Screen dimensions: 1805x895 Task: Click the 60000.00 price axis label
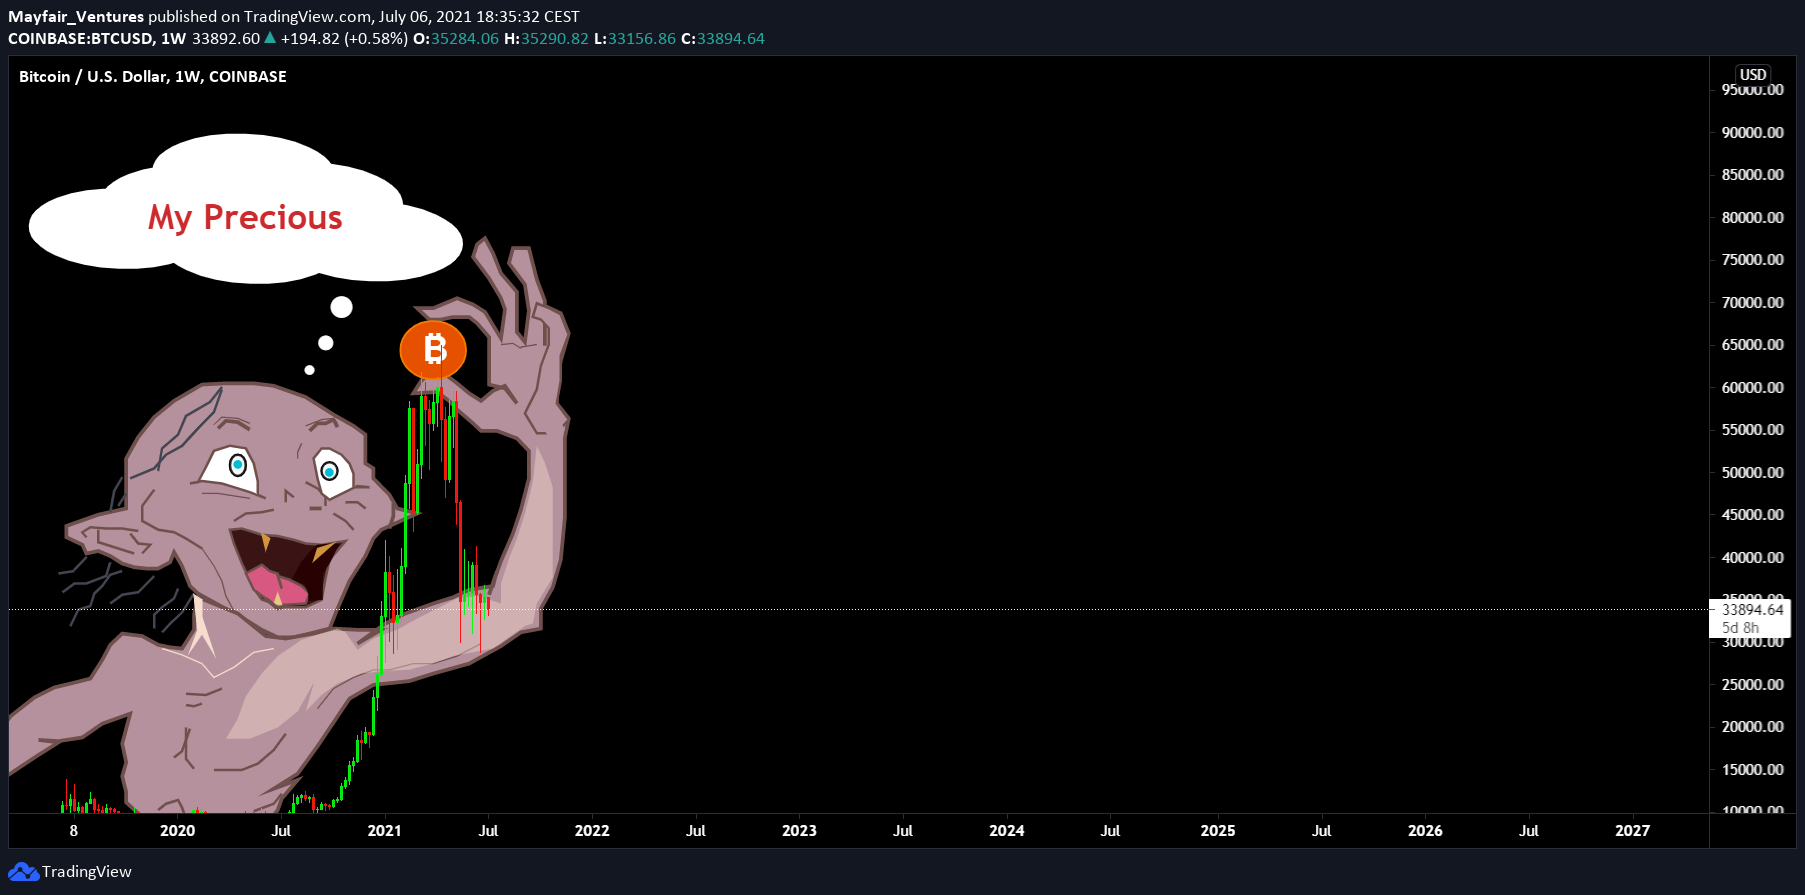click(1752, 387)
